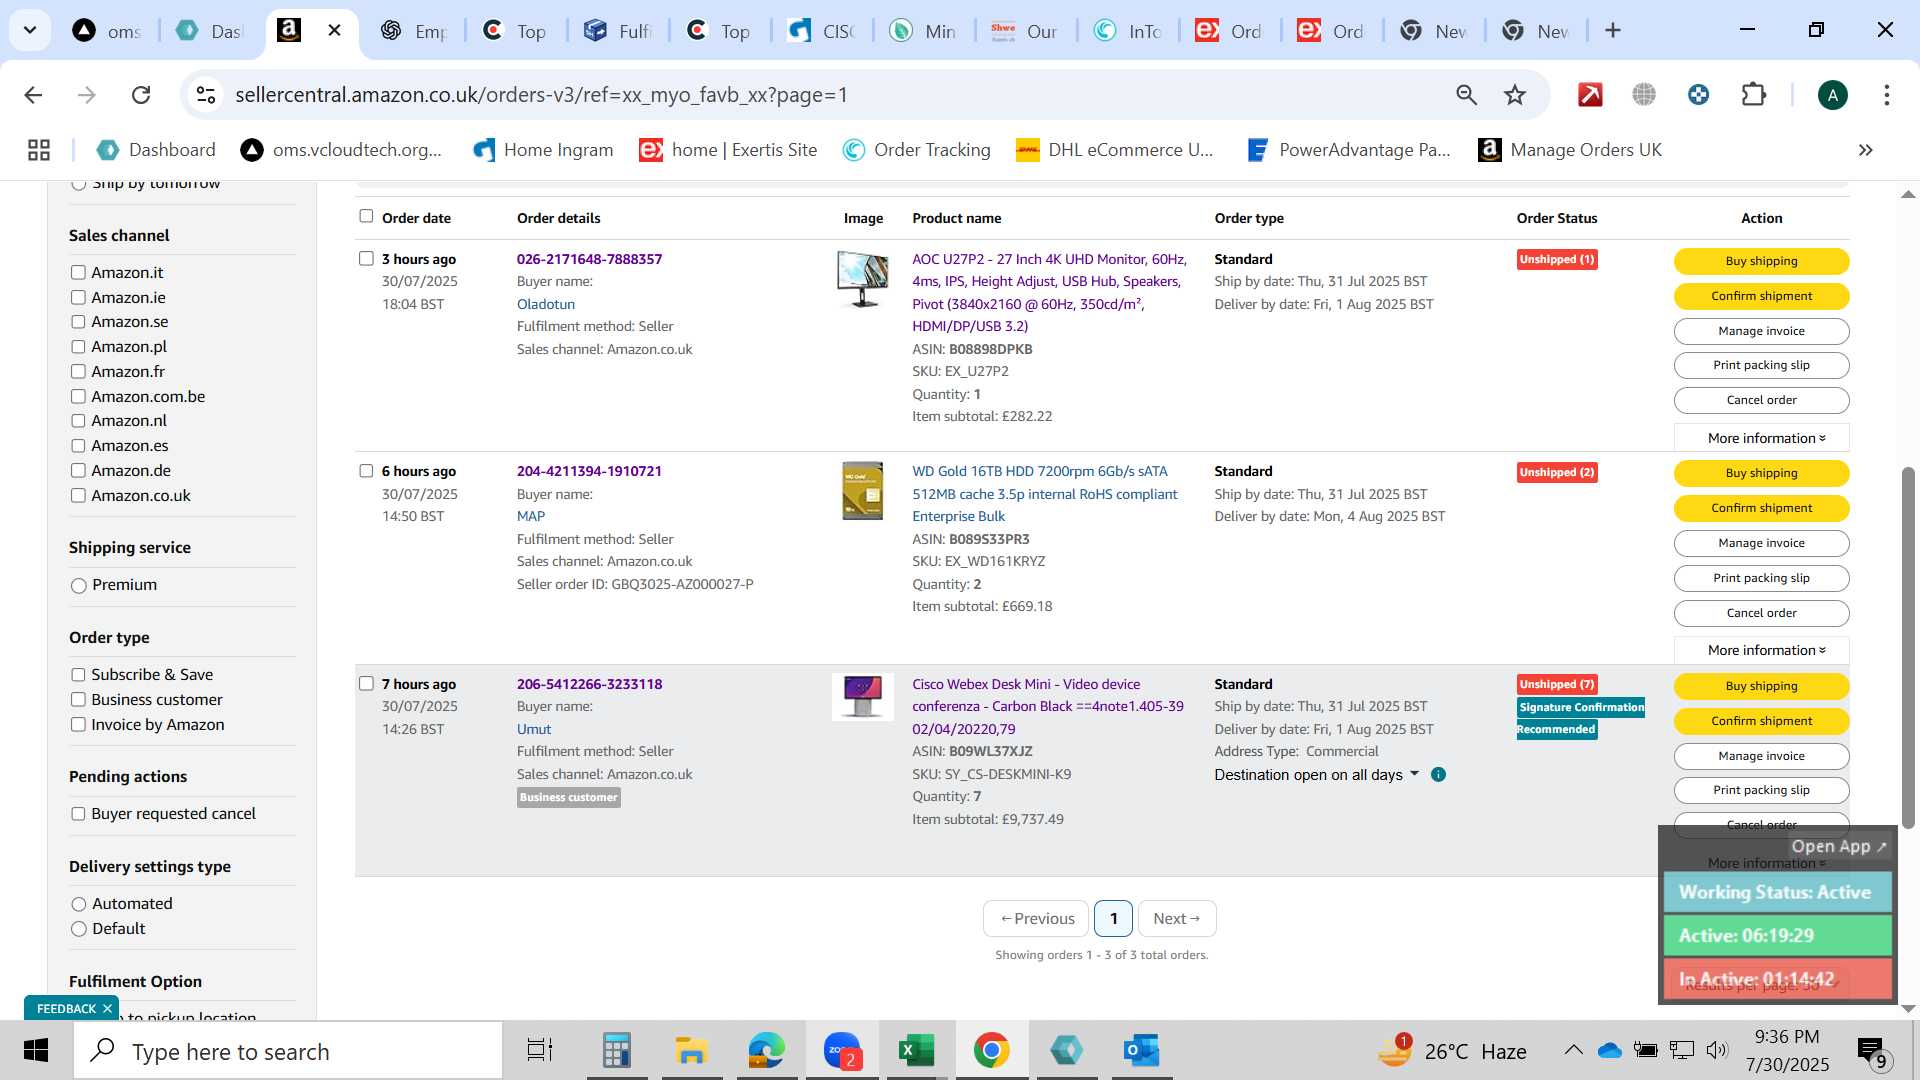Switch to the CISCO tab

pyautogui.click(x=822, y=31)
